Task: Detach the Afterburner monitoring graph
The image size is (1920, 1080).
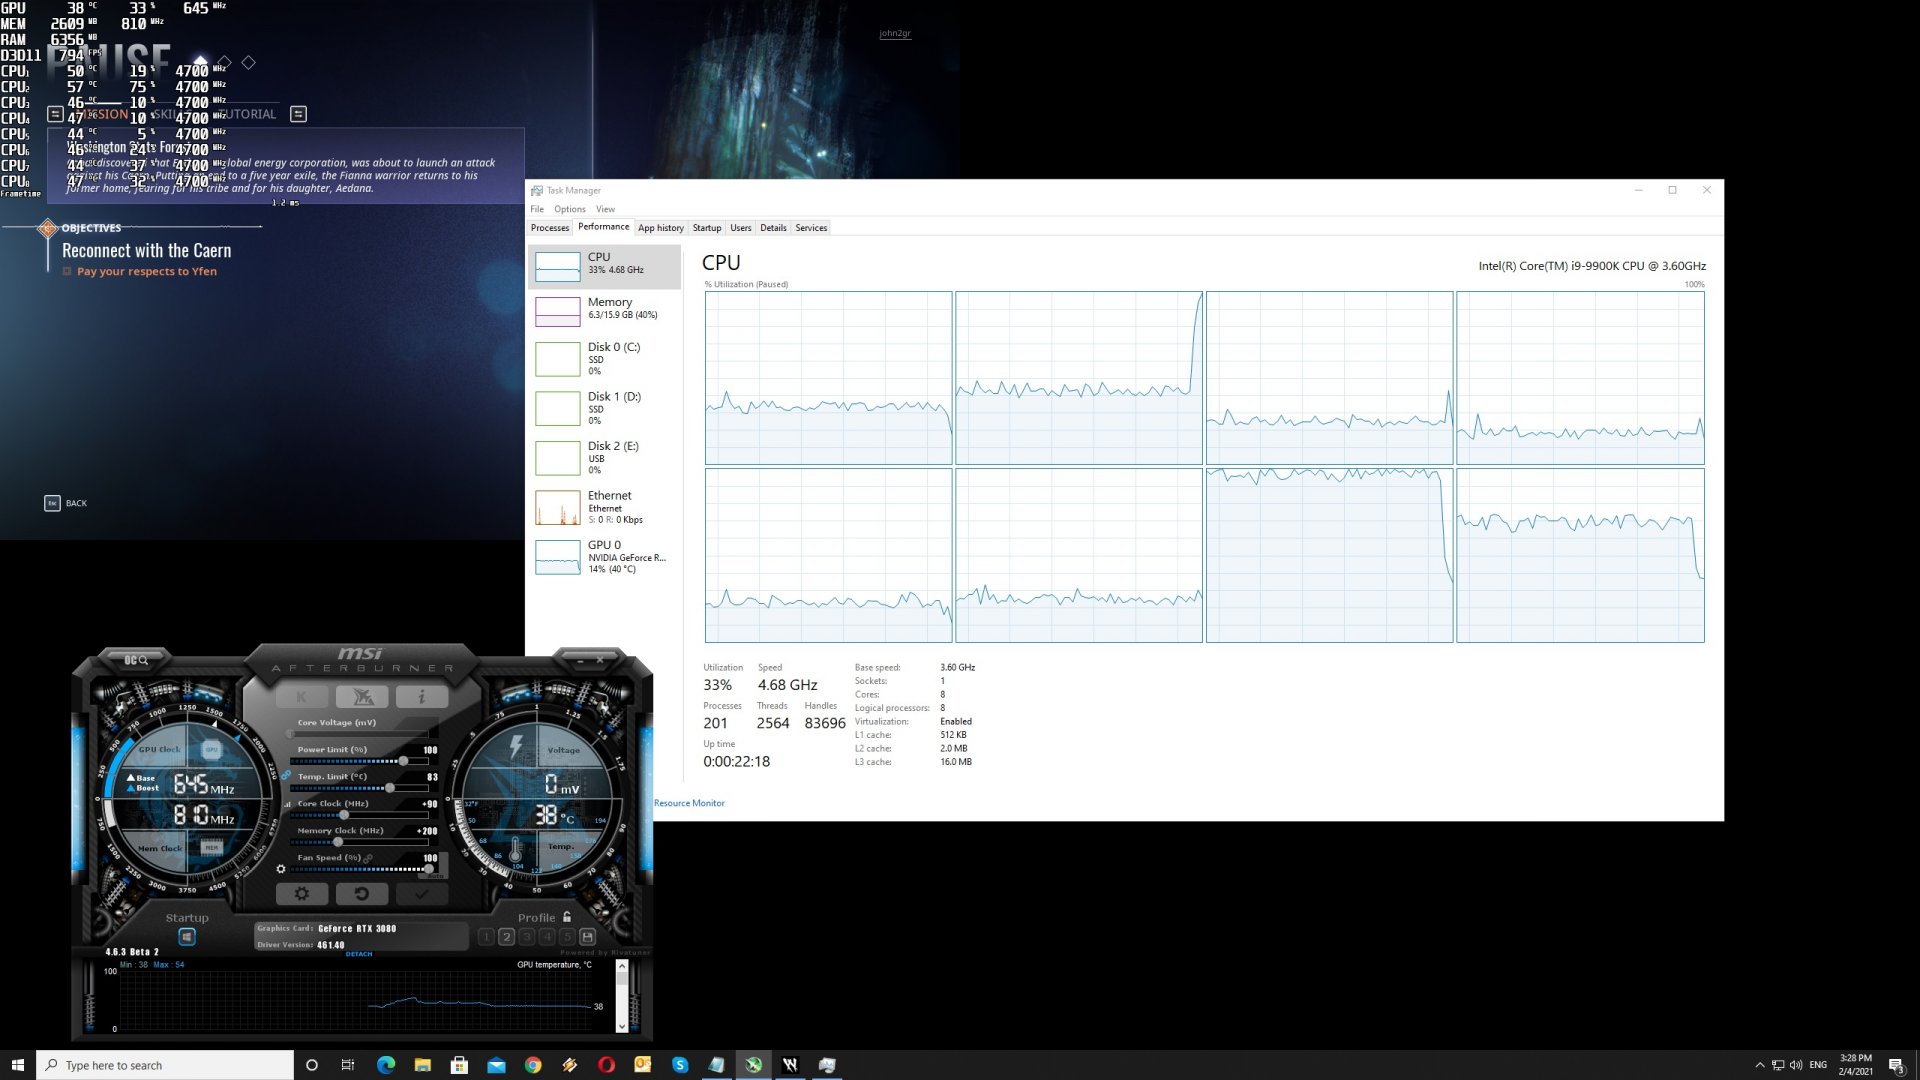Action: (359, 954)
